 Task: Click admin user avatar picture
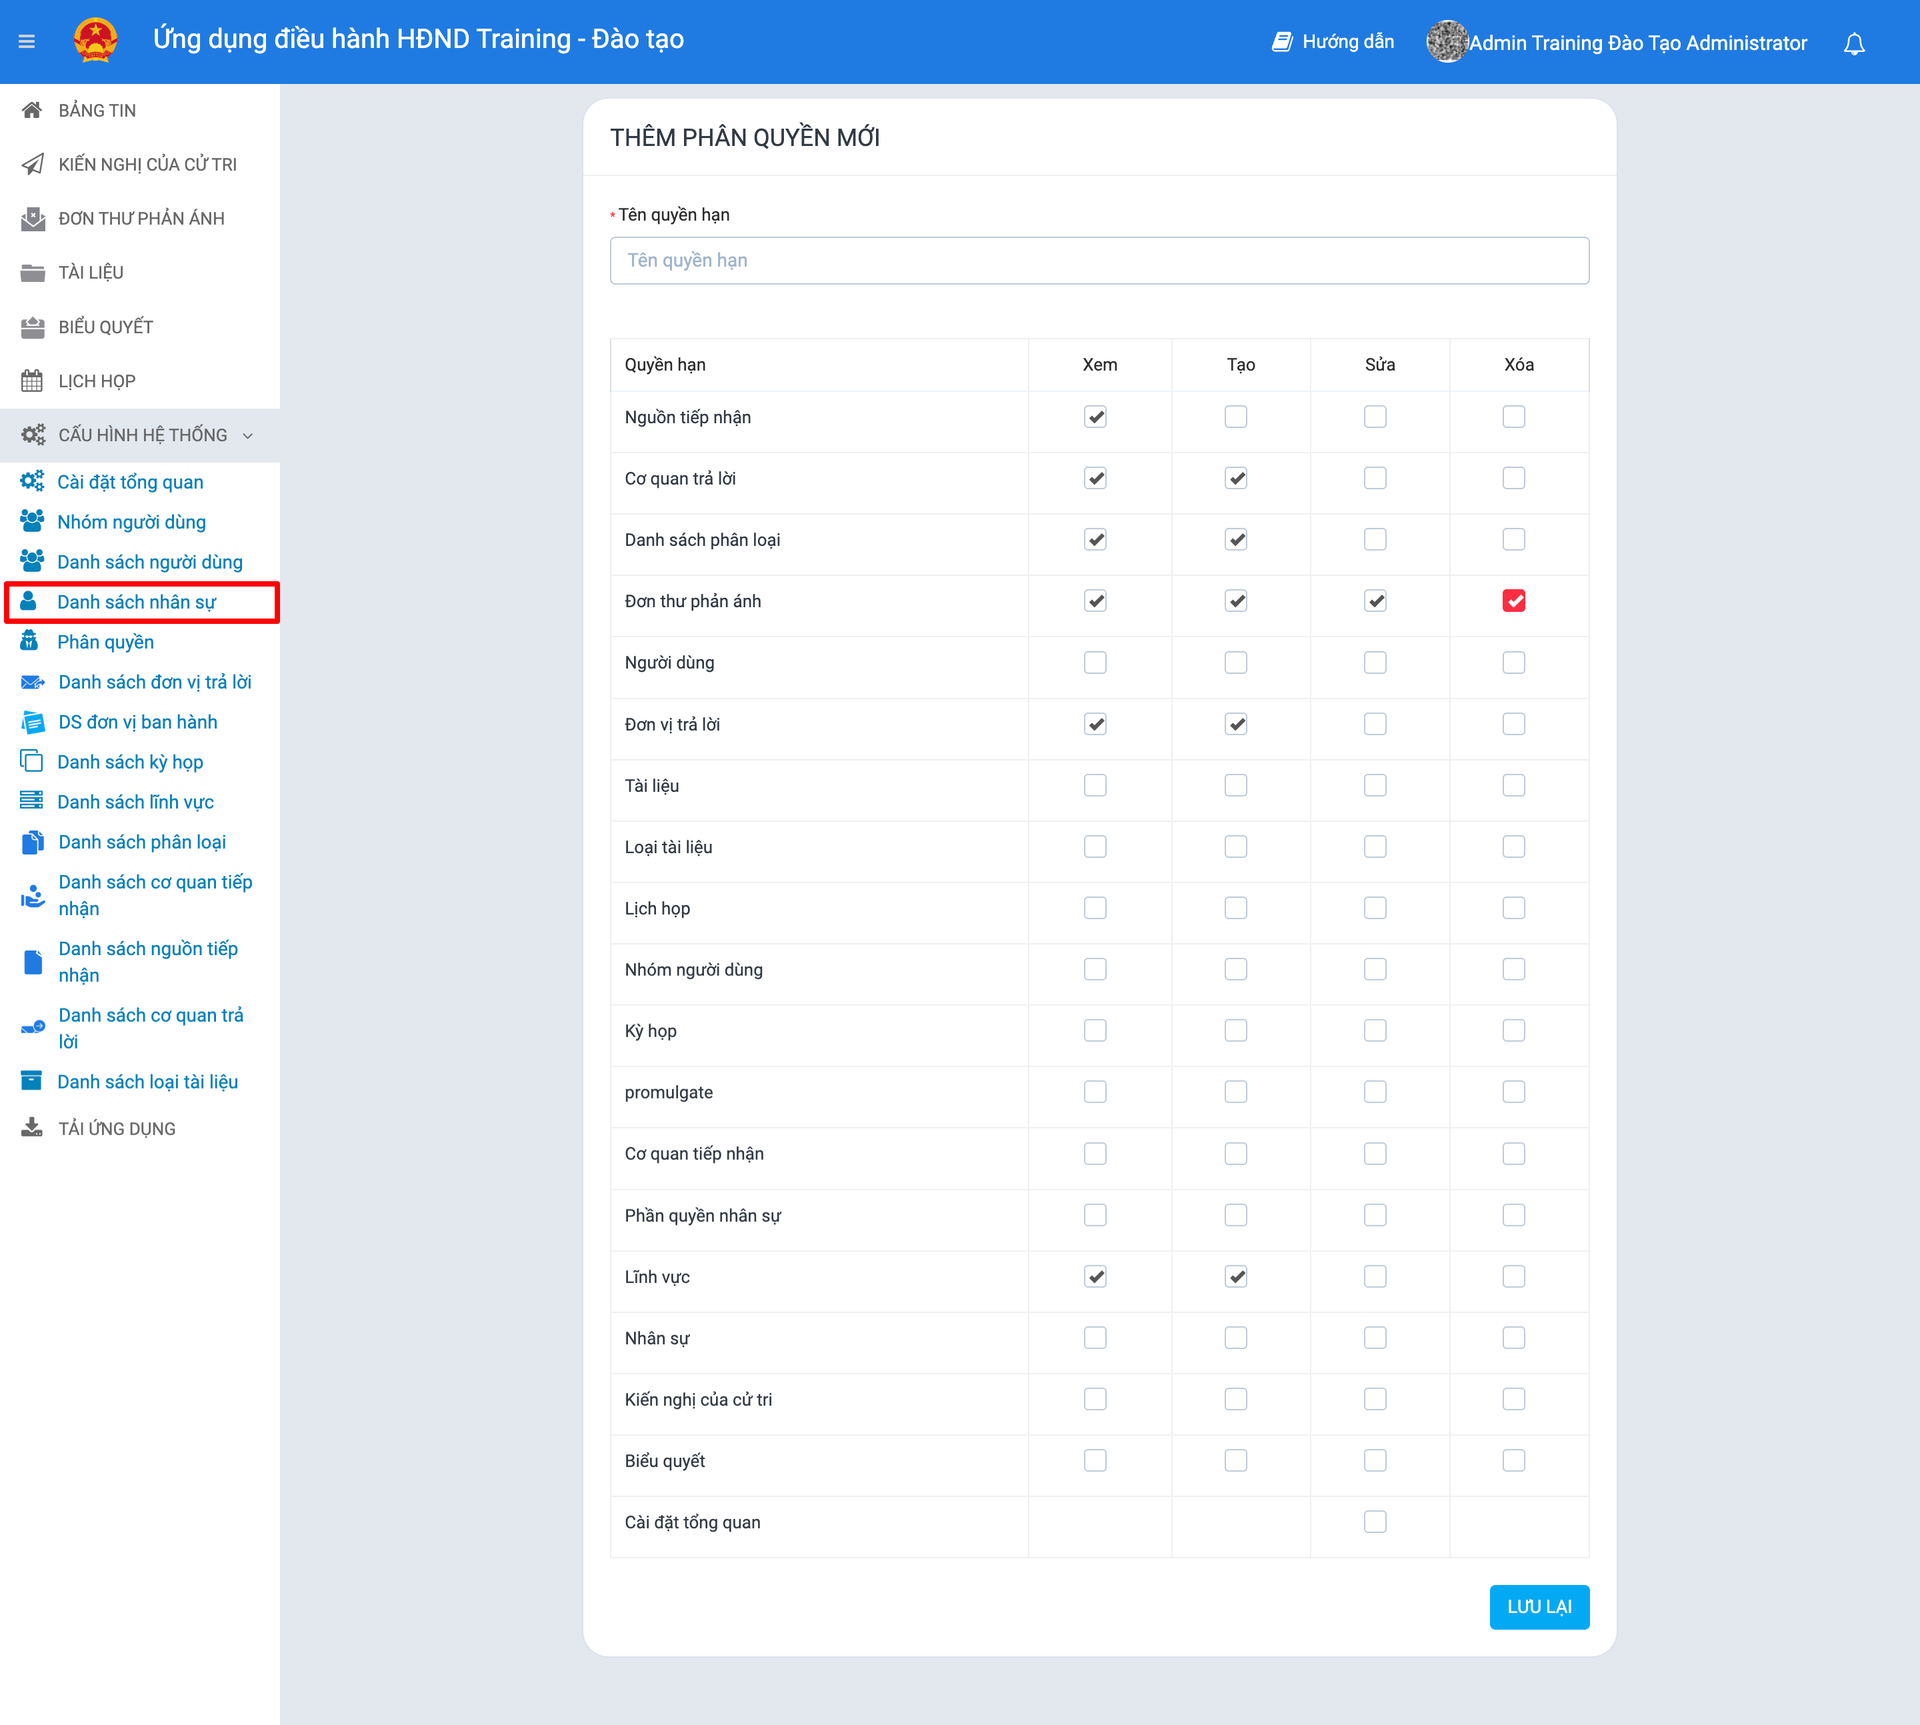[x=1446, y=42]
